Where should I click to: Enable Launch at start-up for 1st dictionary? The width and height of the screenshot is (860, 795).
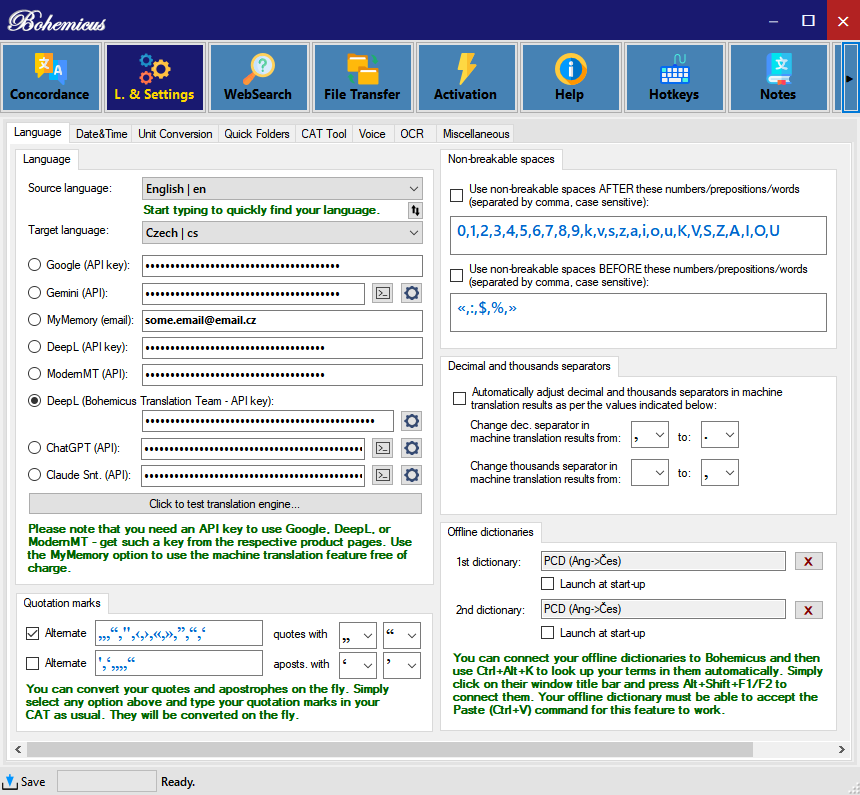548,584
